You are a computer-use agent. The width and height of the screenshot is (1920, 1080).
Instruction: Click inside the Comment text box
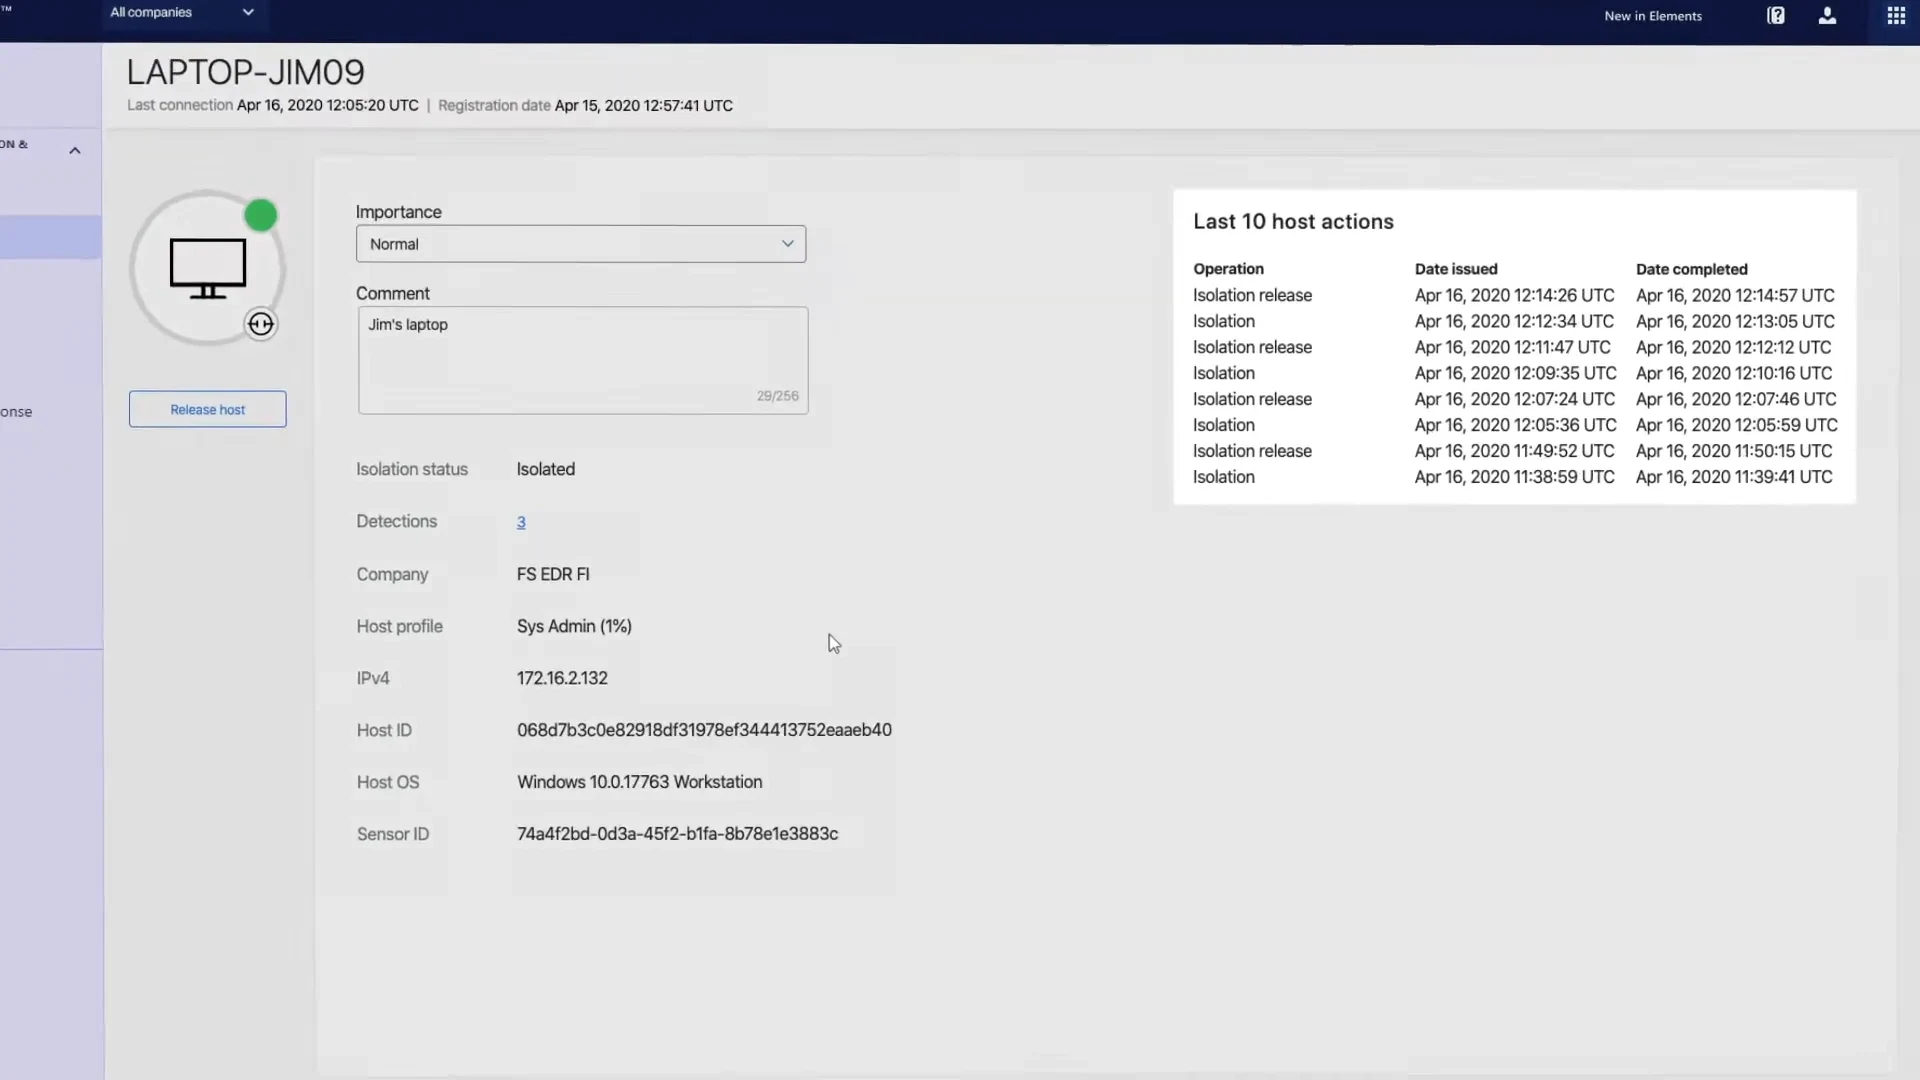(583, 360)
